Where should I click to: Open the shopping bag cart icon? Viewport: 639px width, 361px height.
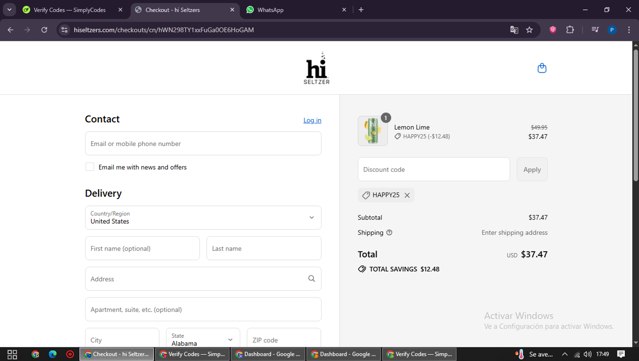(542, 68)
